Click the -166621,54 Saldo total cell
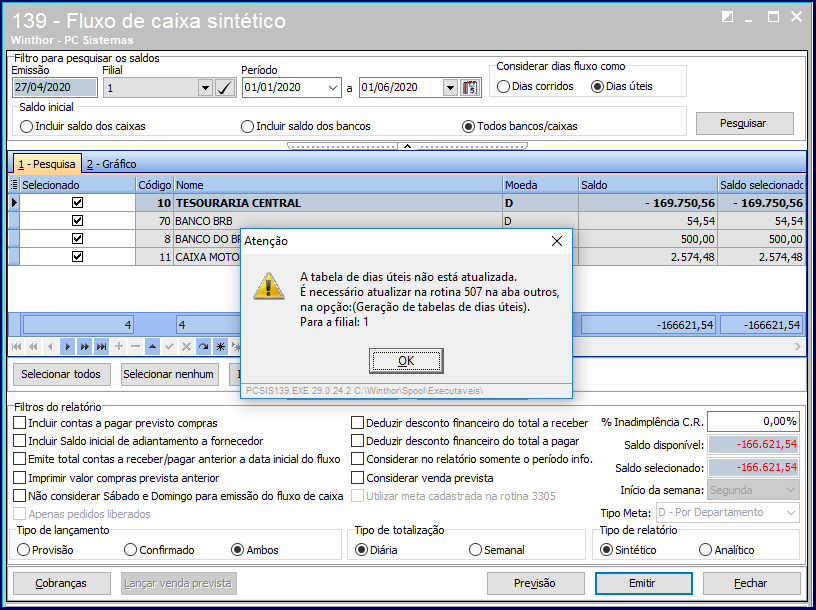The image size is (816, 610). [648, 325]
